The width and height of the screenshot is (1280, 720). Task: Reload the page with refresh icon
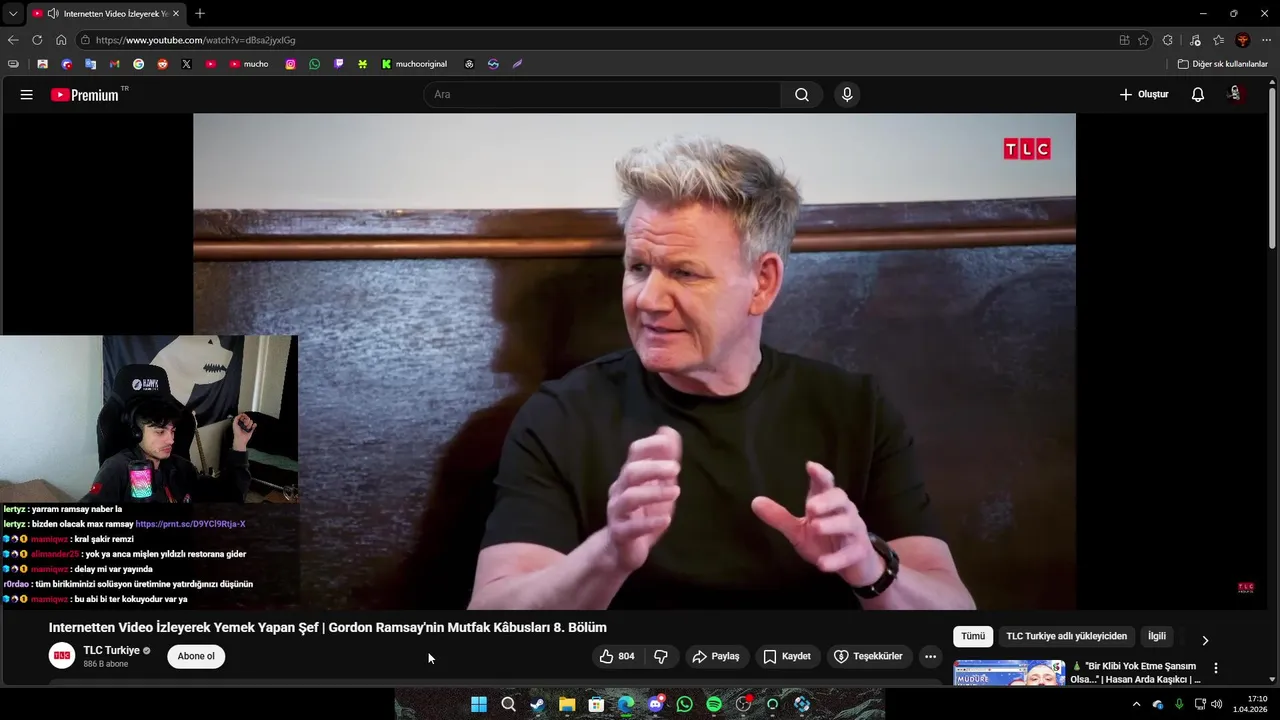click(37, 40)
